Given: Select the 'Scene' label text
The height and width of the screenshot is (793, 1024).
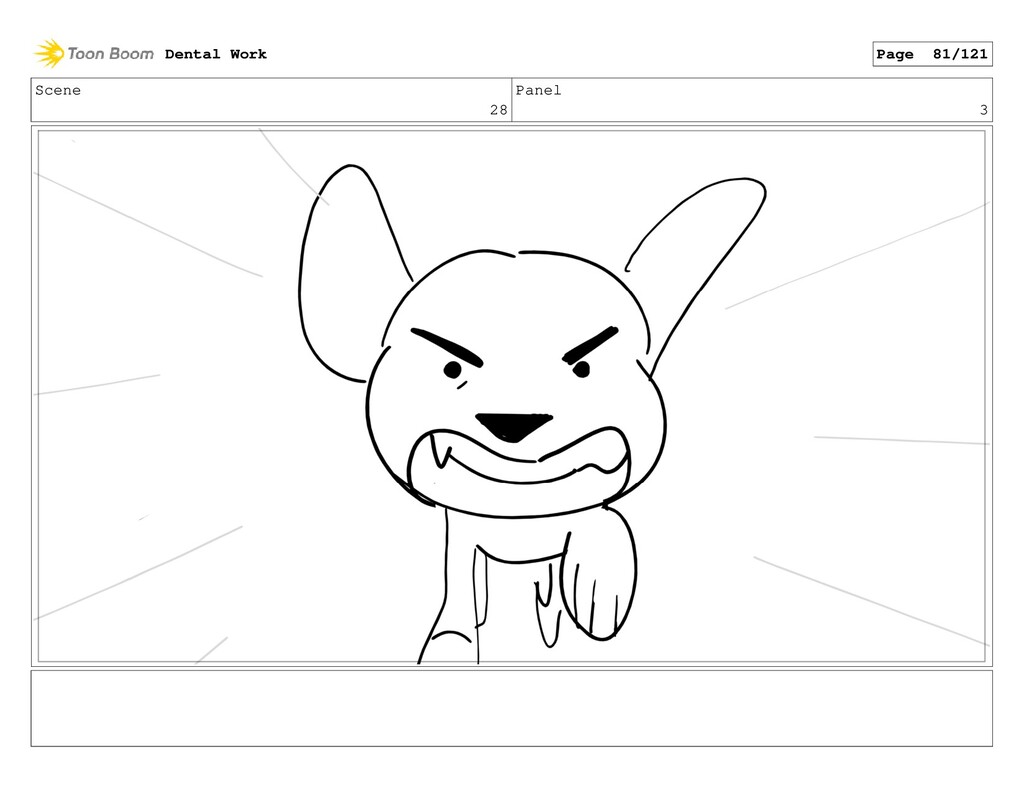Looking at the screenshot, I should (58, 90).
